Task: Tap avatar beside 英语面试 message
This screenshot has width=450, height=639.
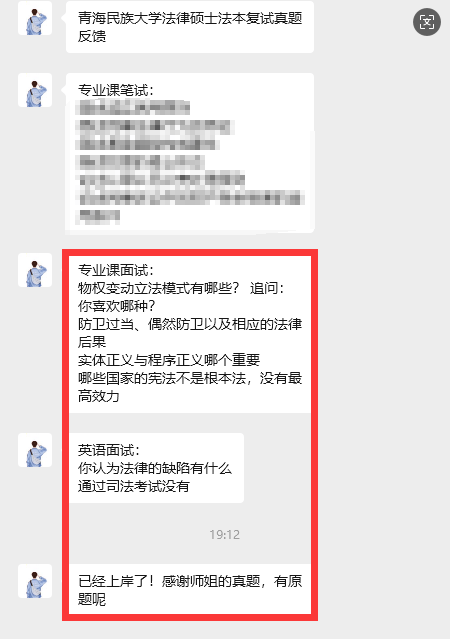Action: point(35,450)
